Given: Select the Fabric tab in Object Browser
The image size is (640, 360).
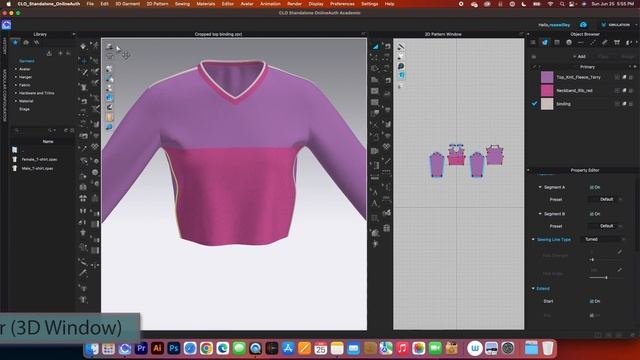Looking at the screenshot, I should click(545, 42).
